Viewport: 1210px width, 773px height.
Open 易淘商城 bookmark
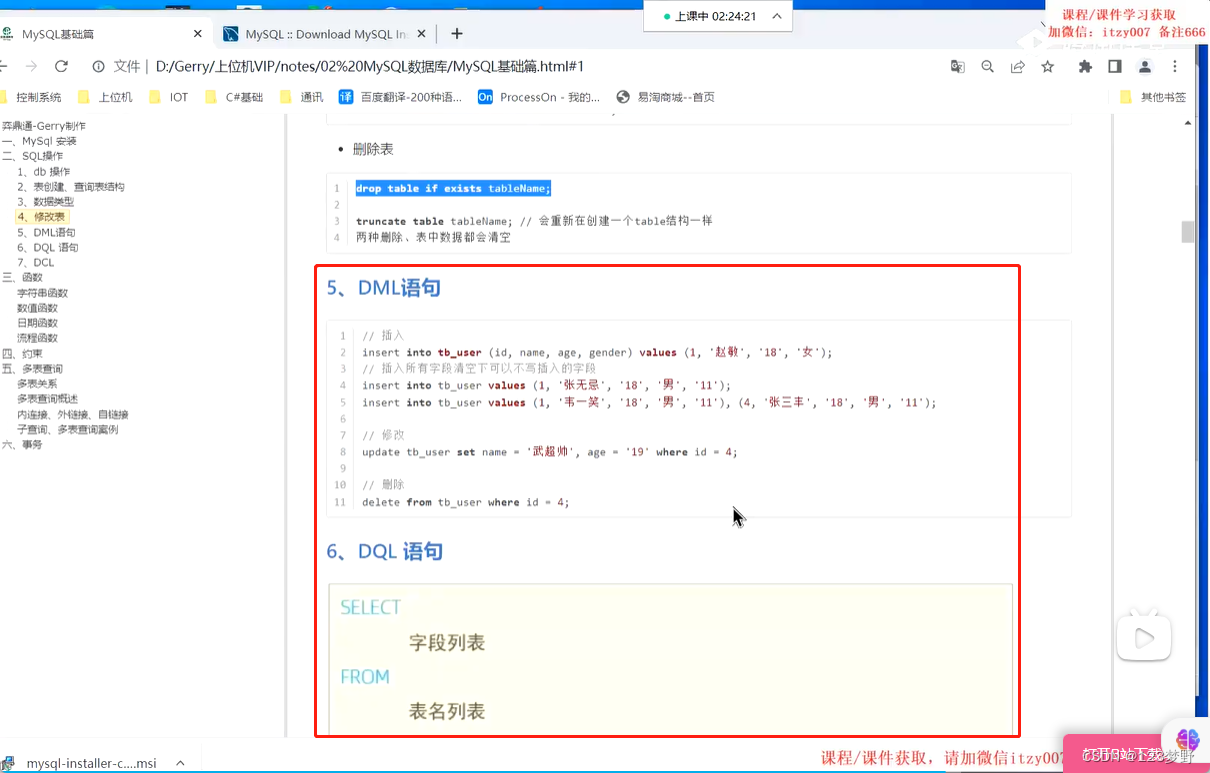(666, 97)
